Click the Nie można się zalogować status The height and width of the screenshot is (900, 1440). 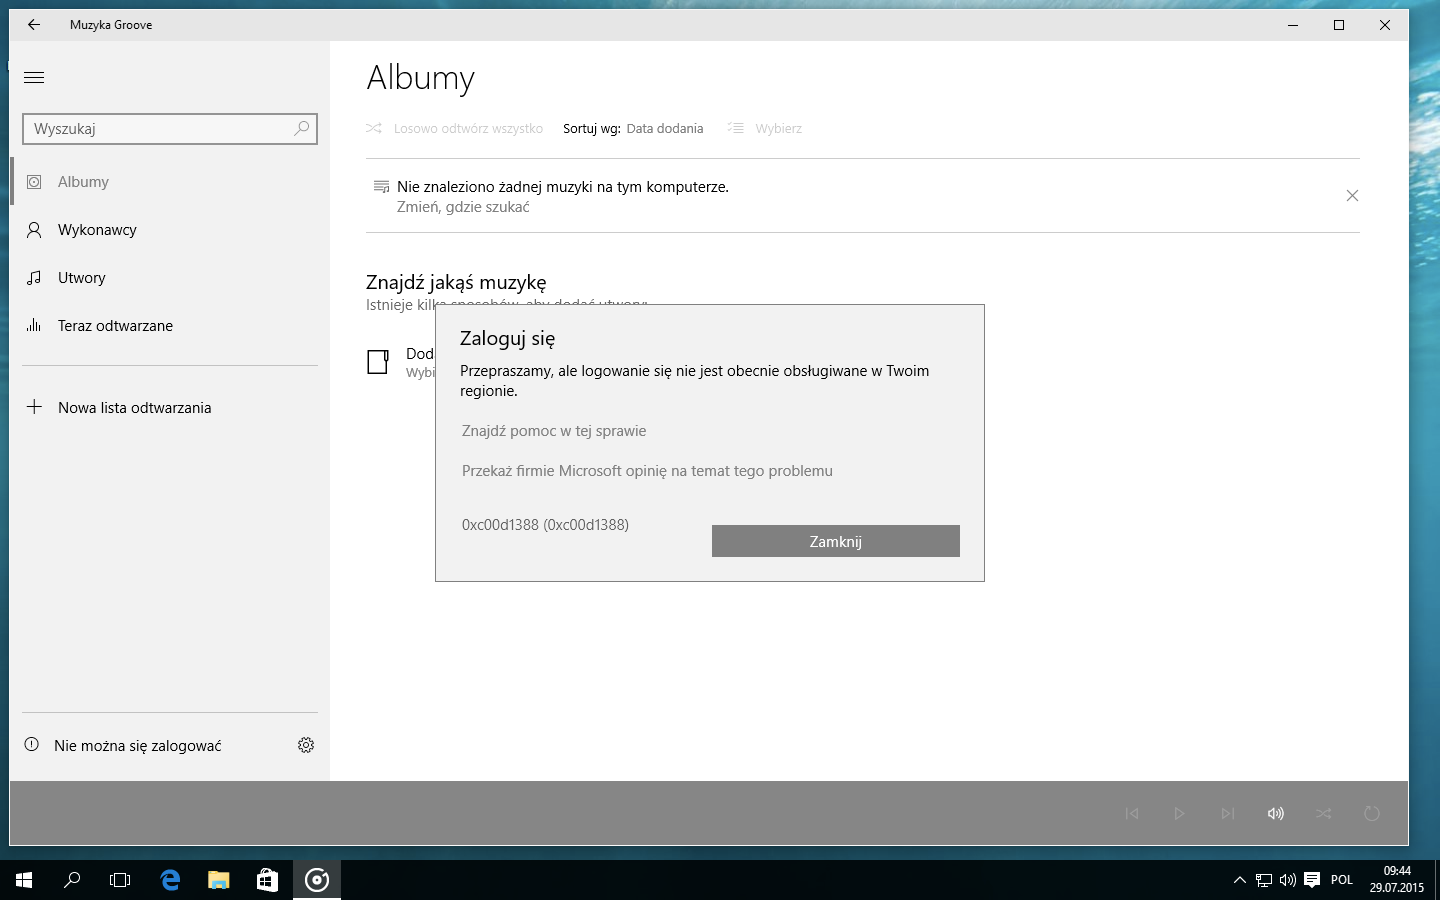pyautogui.click(x=138, y=746)
